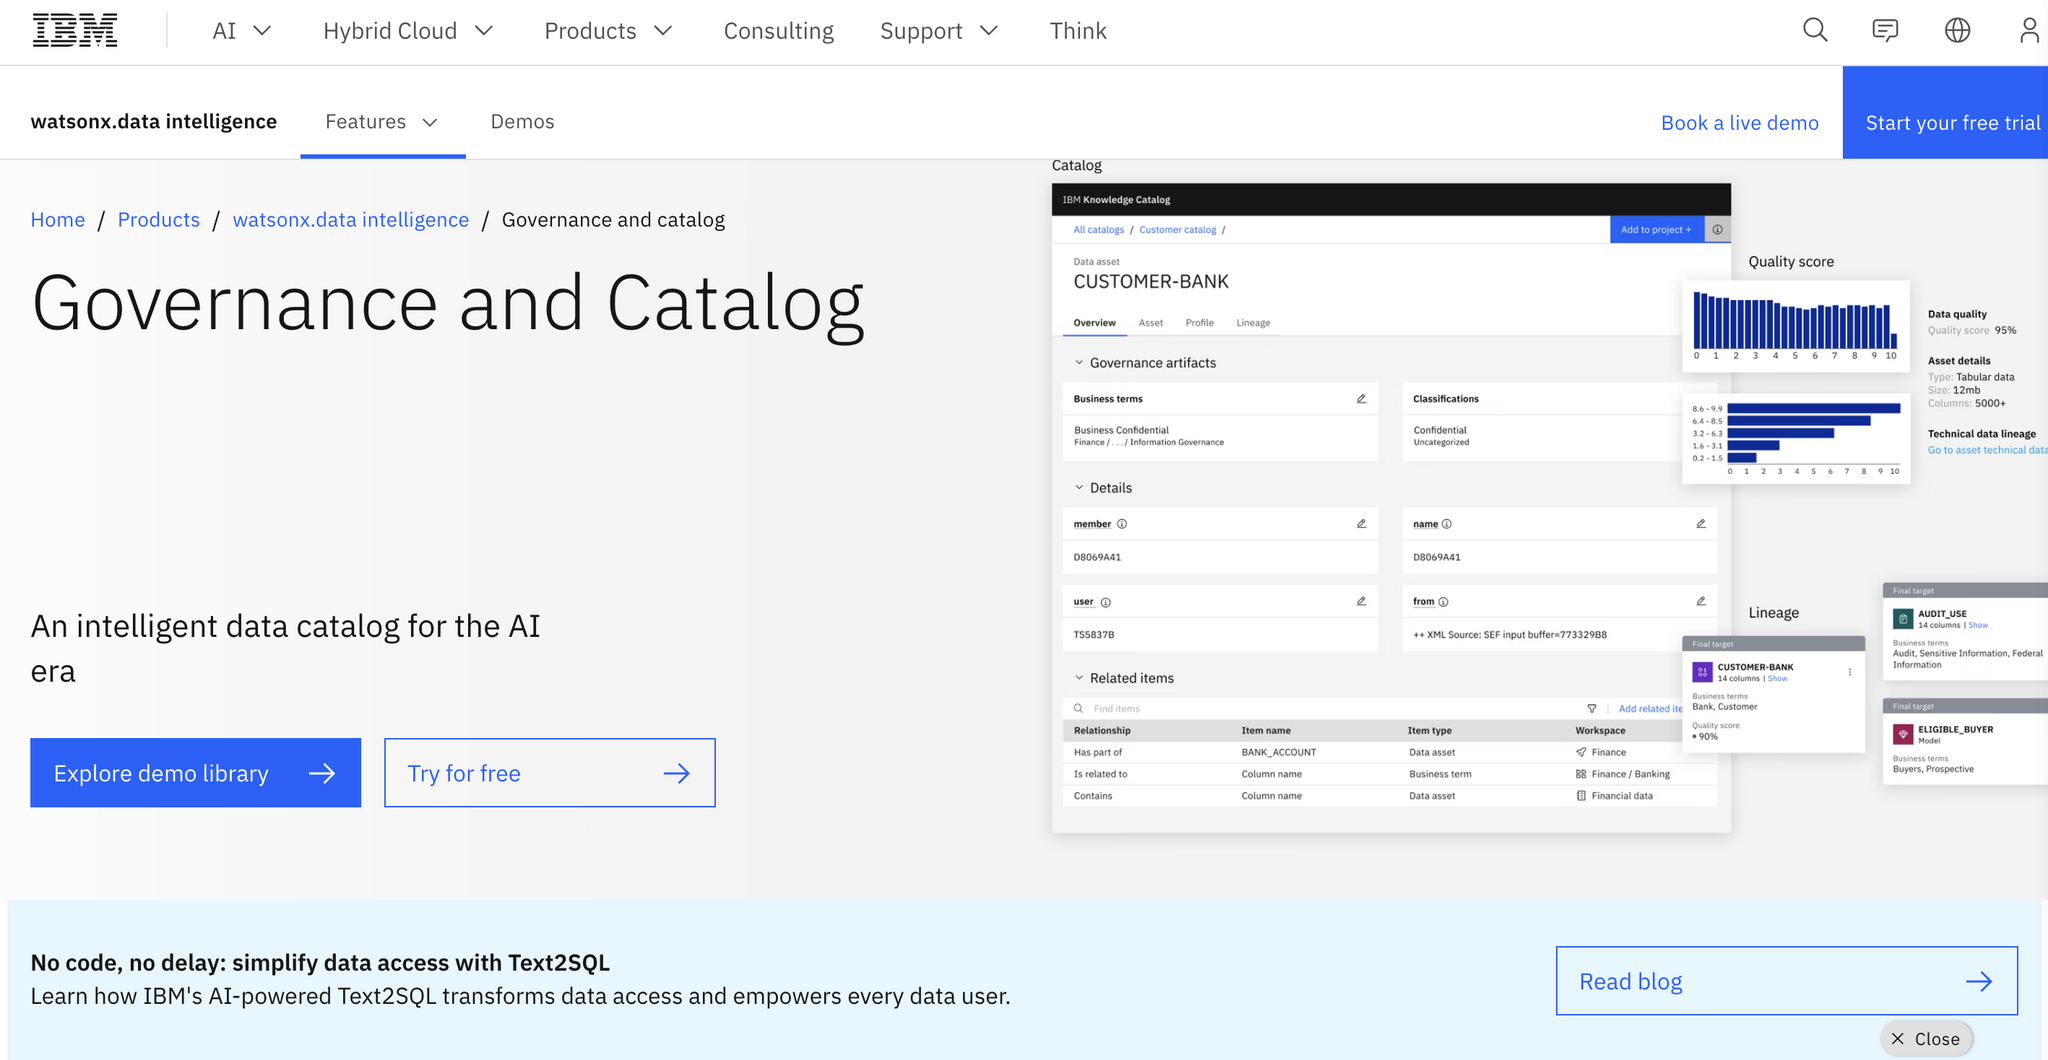Open the Consulting menu item
The image size is (2048, 1060).
click(x=778, y=30)
